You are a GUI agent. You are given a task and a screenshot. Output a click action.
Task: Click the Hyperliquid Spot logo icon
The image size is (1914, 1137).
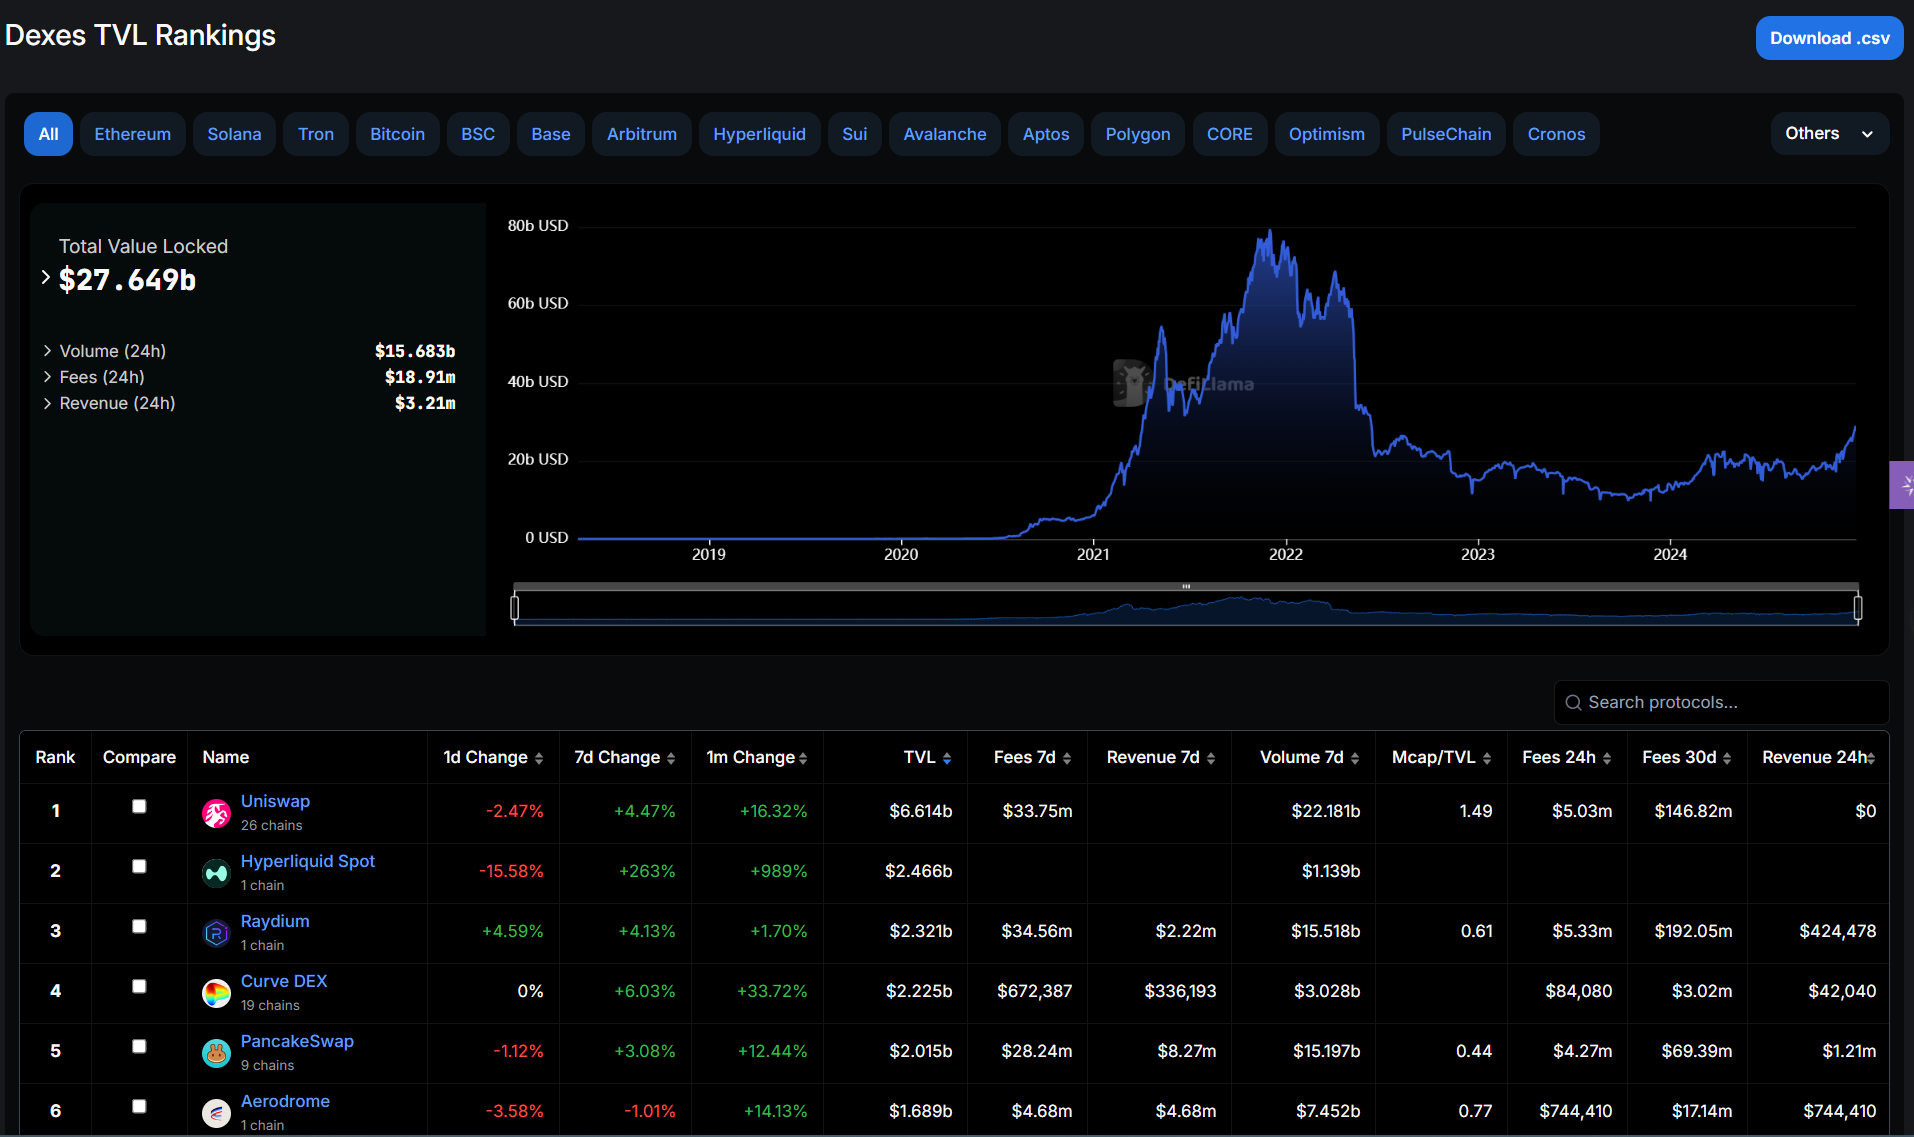[x=216, y=874]
